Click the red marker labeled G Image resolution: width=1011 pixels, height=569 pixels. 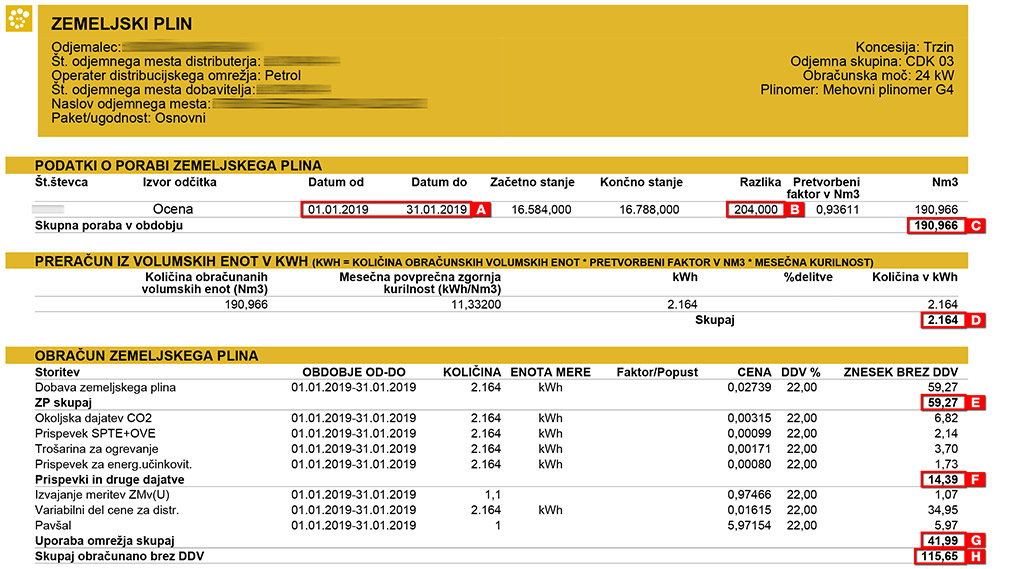pyautogui.click(x=977, y=540)
